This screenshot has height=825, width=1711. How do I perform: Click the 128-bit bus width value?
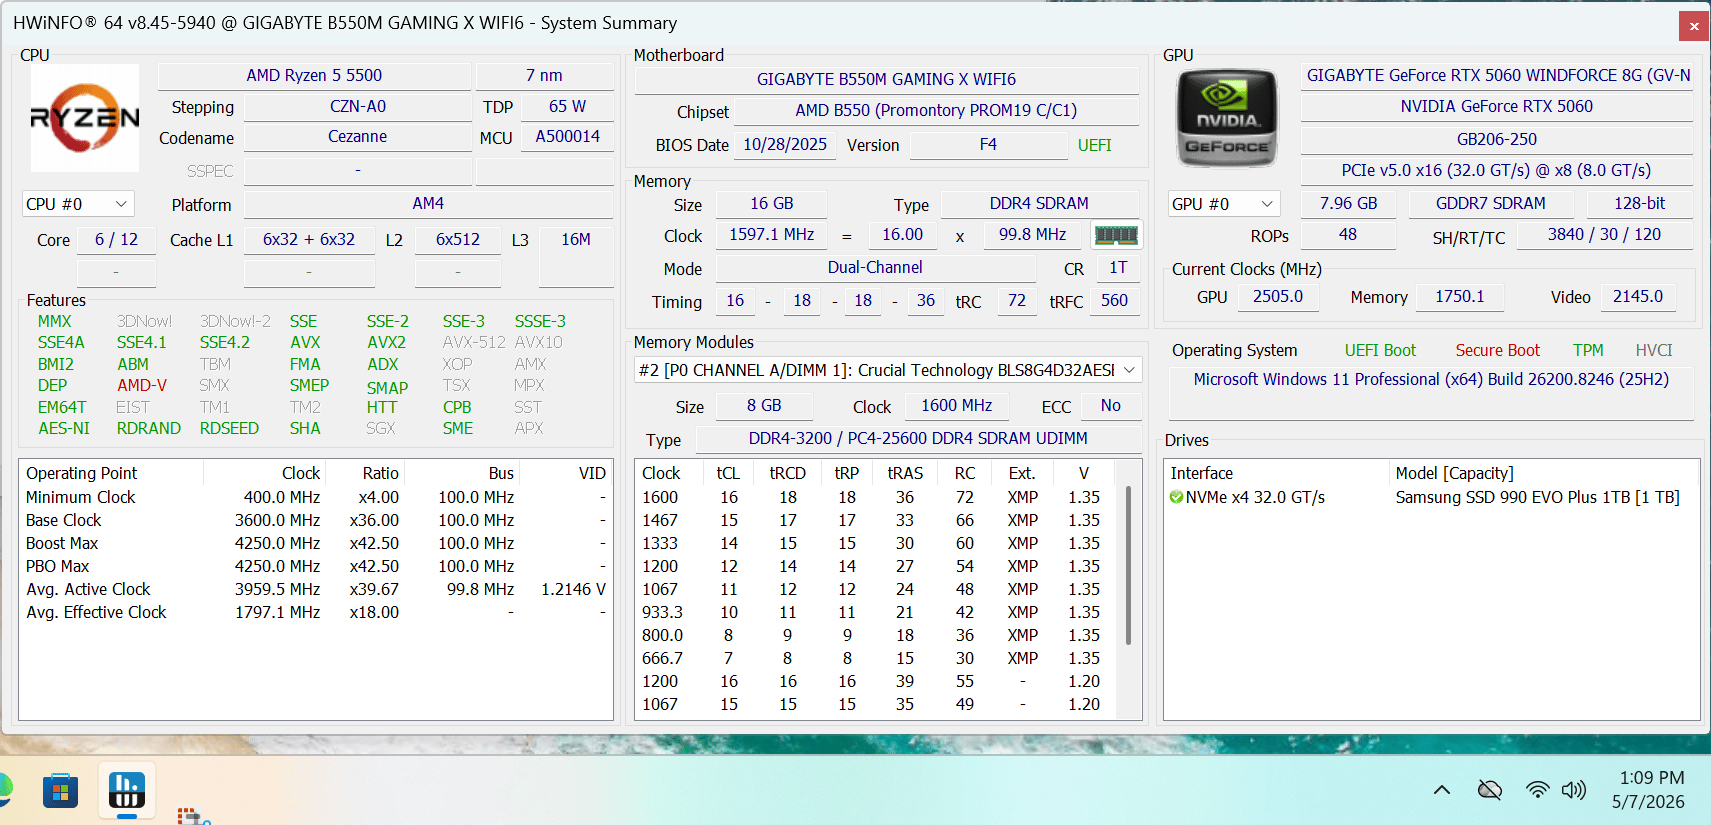point(1640,203)
